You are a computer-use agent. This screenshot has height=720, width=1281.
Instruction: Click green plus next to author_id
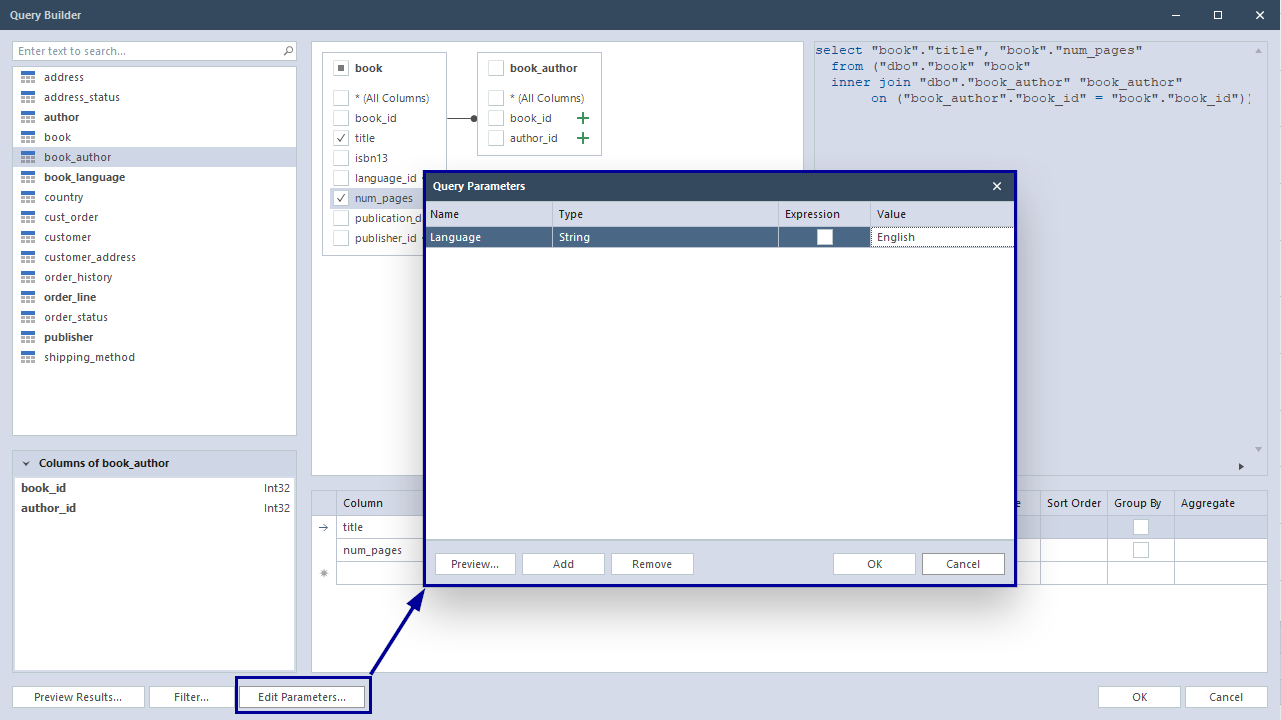click(x=583, y=138)
